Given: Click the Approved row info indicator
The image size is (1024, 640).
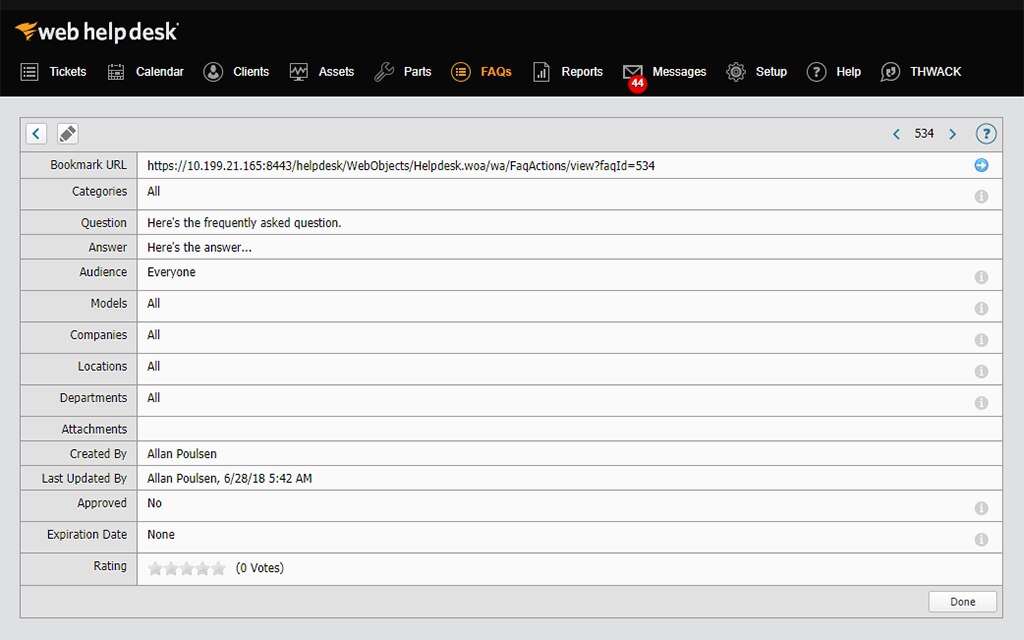Looking at the screenshot, I should click(981, 507).
